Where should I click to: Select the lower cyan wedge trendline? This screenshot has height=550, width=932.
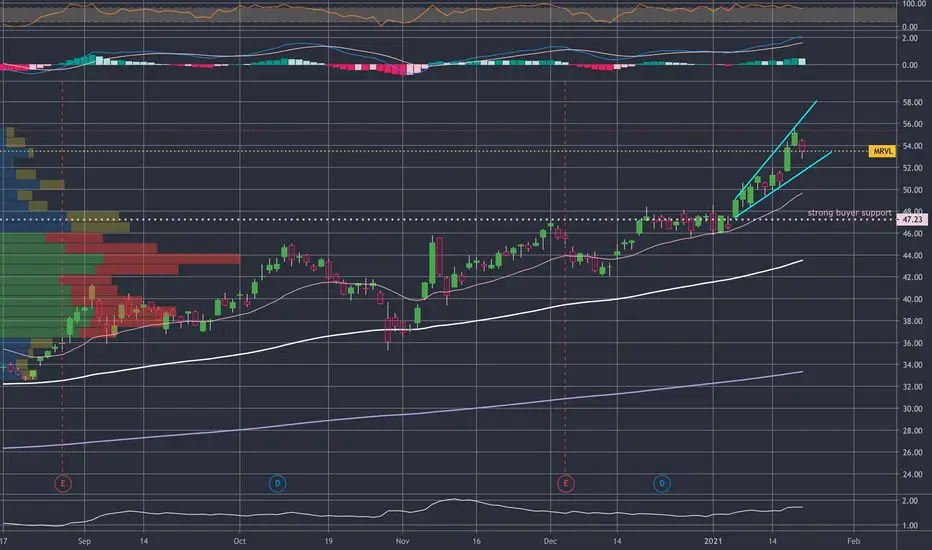[783, 184]
